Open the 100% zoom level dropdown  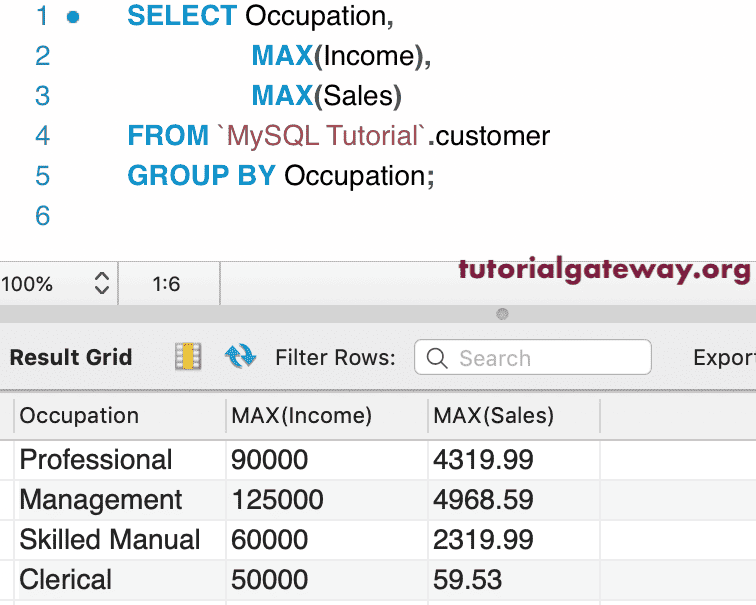pyautogui.click(x=101, y=284)
